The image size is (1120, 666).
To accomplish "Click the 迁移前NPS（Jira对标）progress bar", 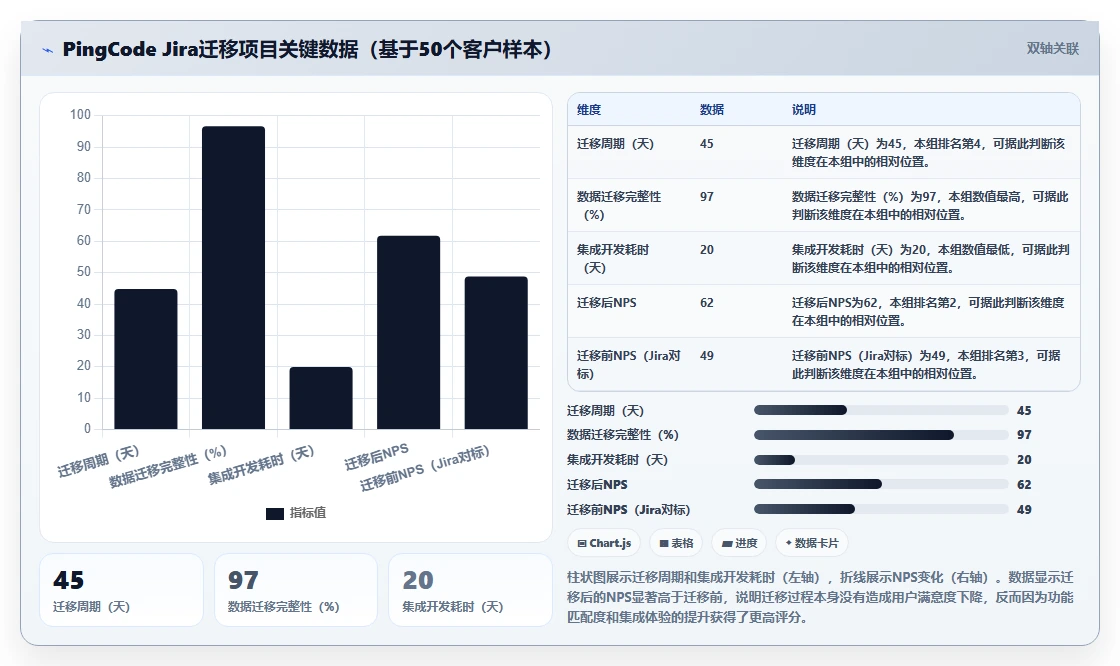I will tap(881, 510).
